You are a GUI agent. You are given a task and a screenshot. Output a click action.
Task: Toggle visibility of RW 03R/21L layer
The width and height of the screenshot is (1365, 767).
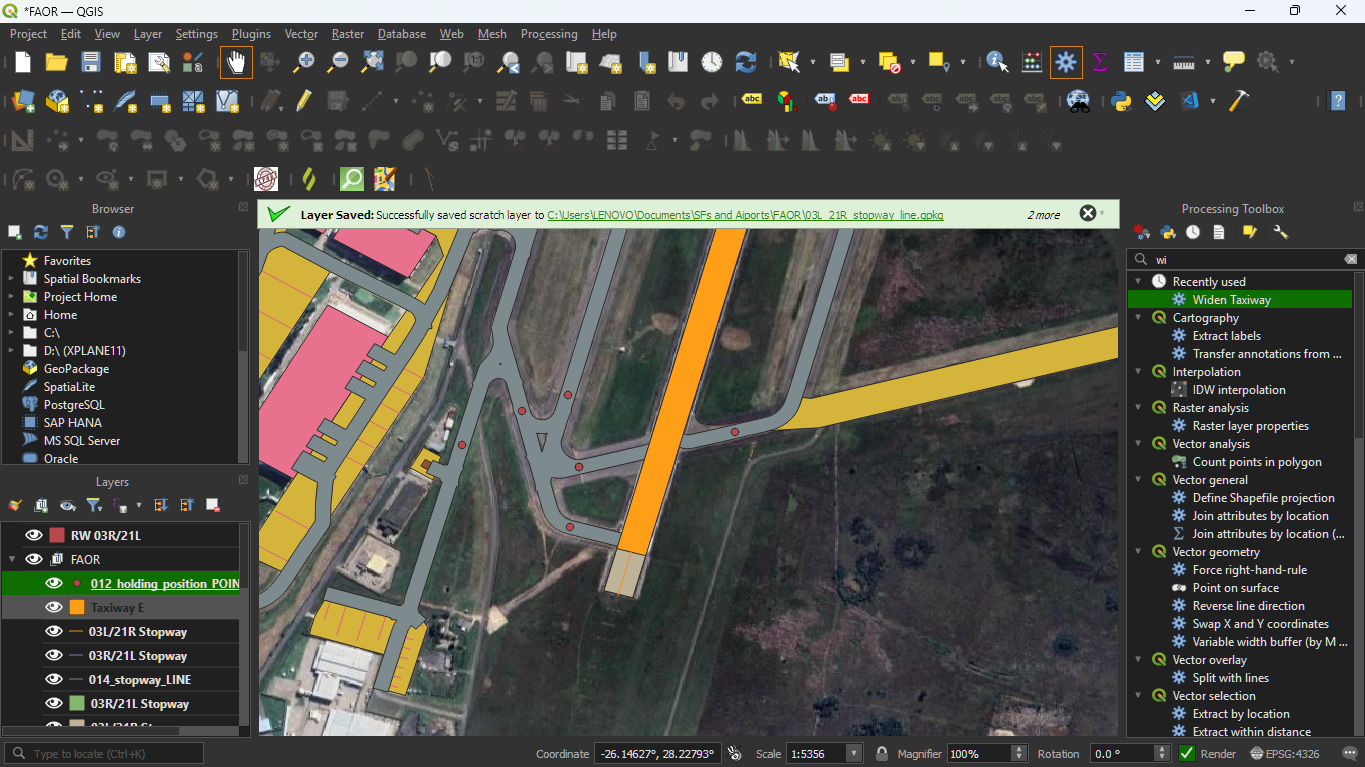pos(34,535)
